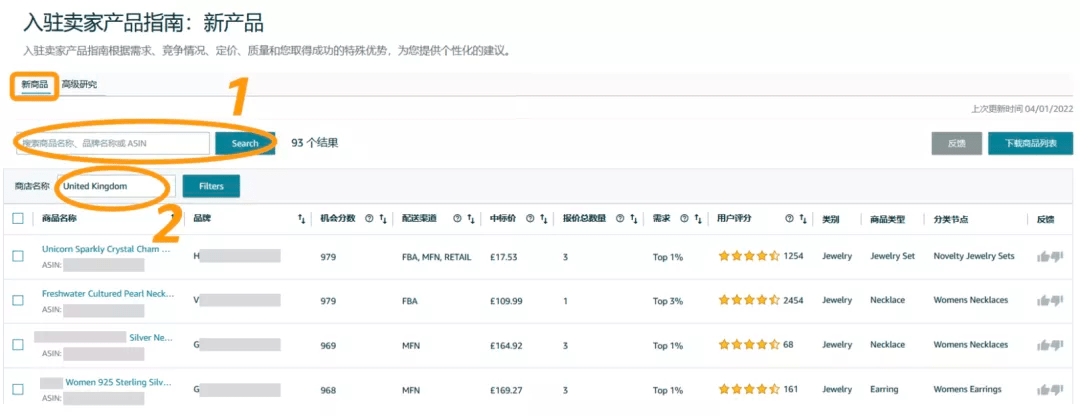Sort by 需求 using its sort arrows
The width and height of the screenshot is (1080, 416).
tap(697, 218)
